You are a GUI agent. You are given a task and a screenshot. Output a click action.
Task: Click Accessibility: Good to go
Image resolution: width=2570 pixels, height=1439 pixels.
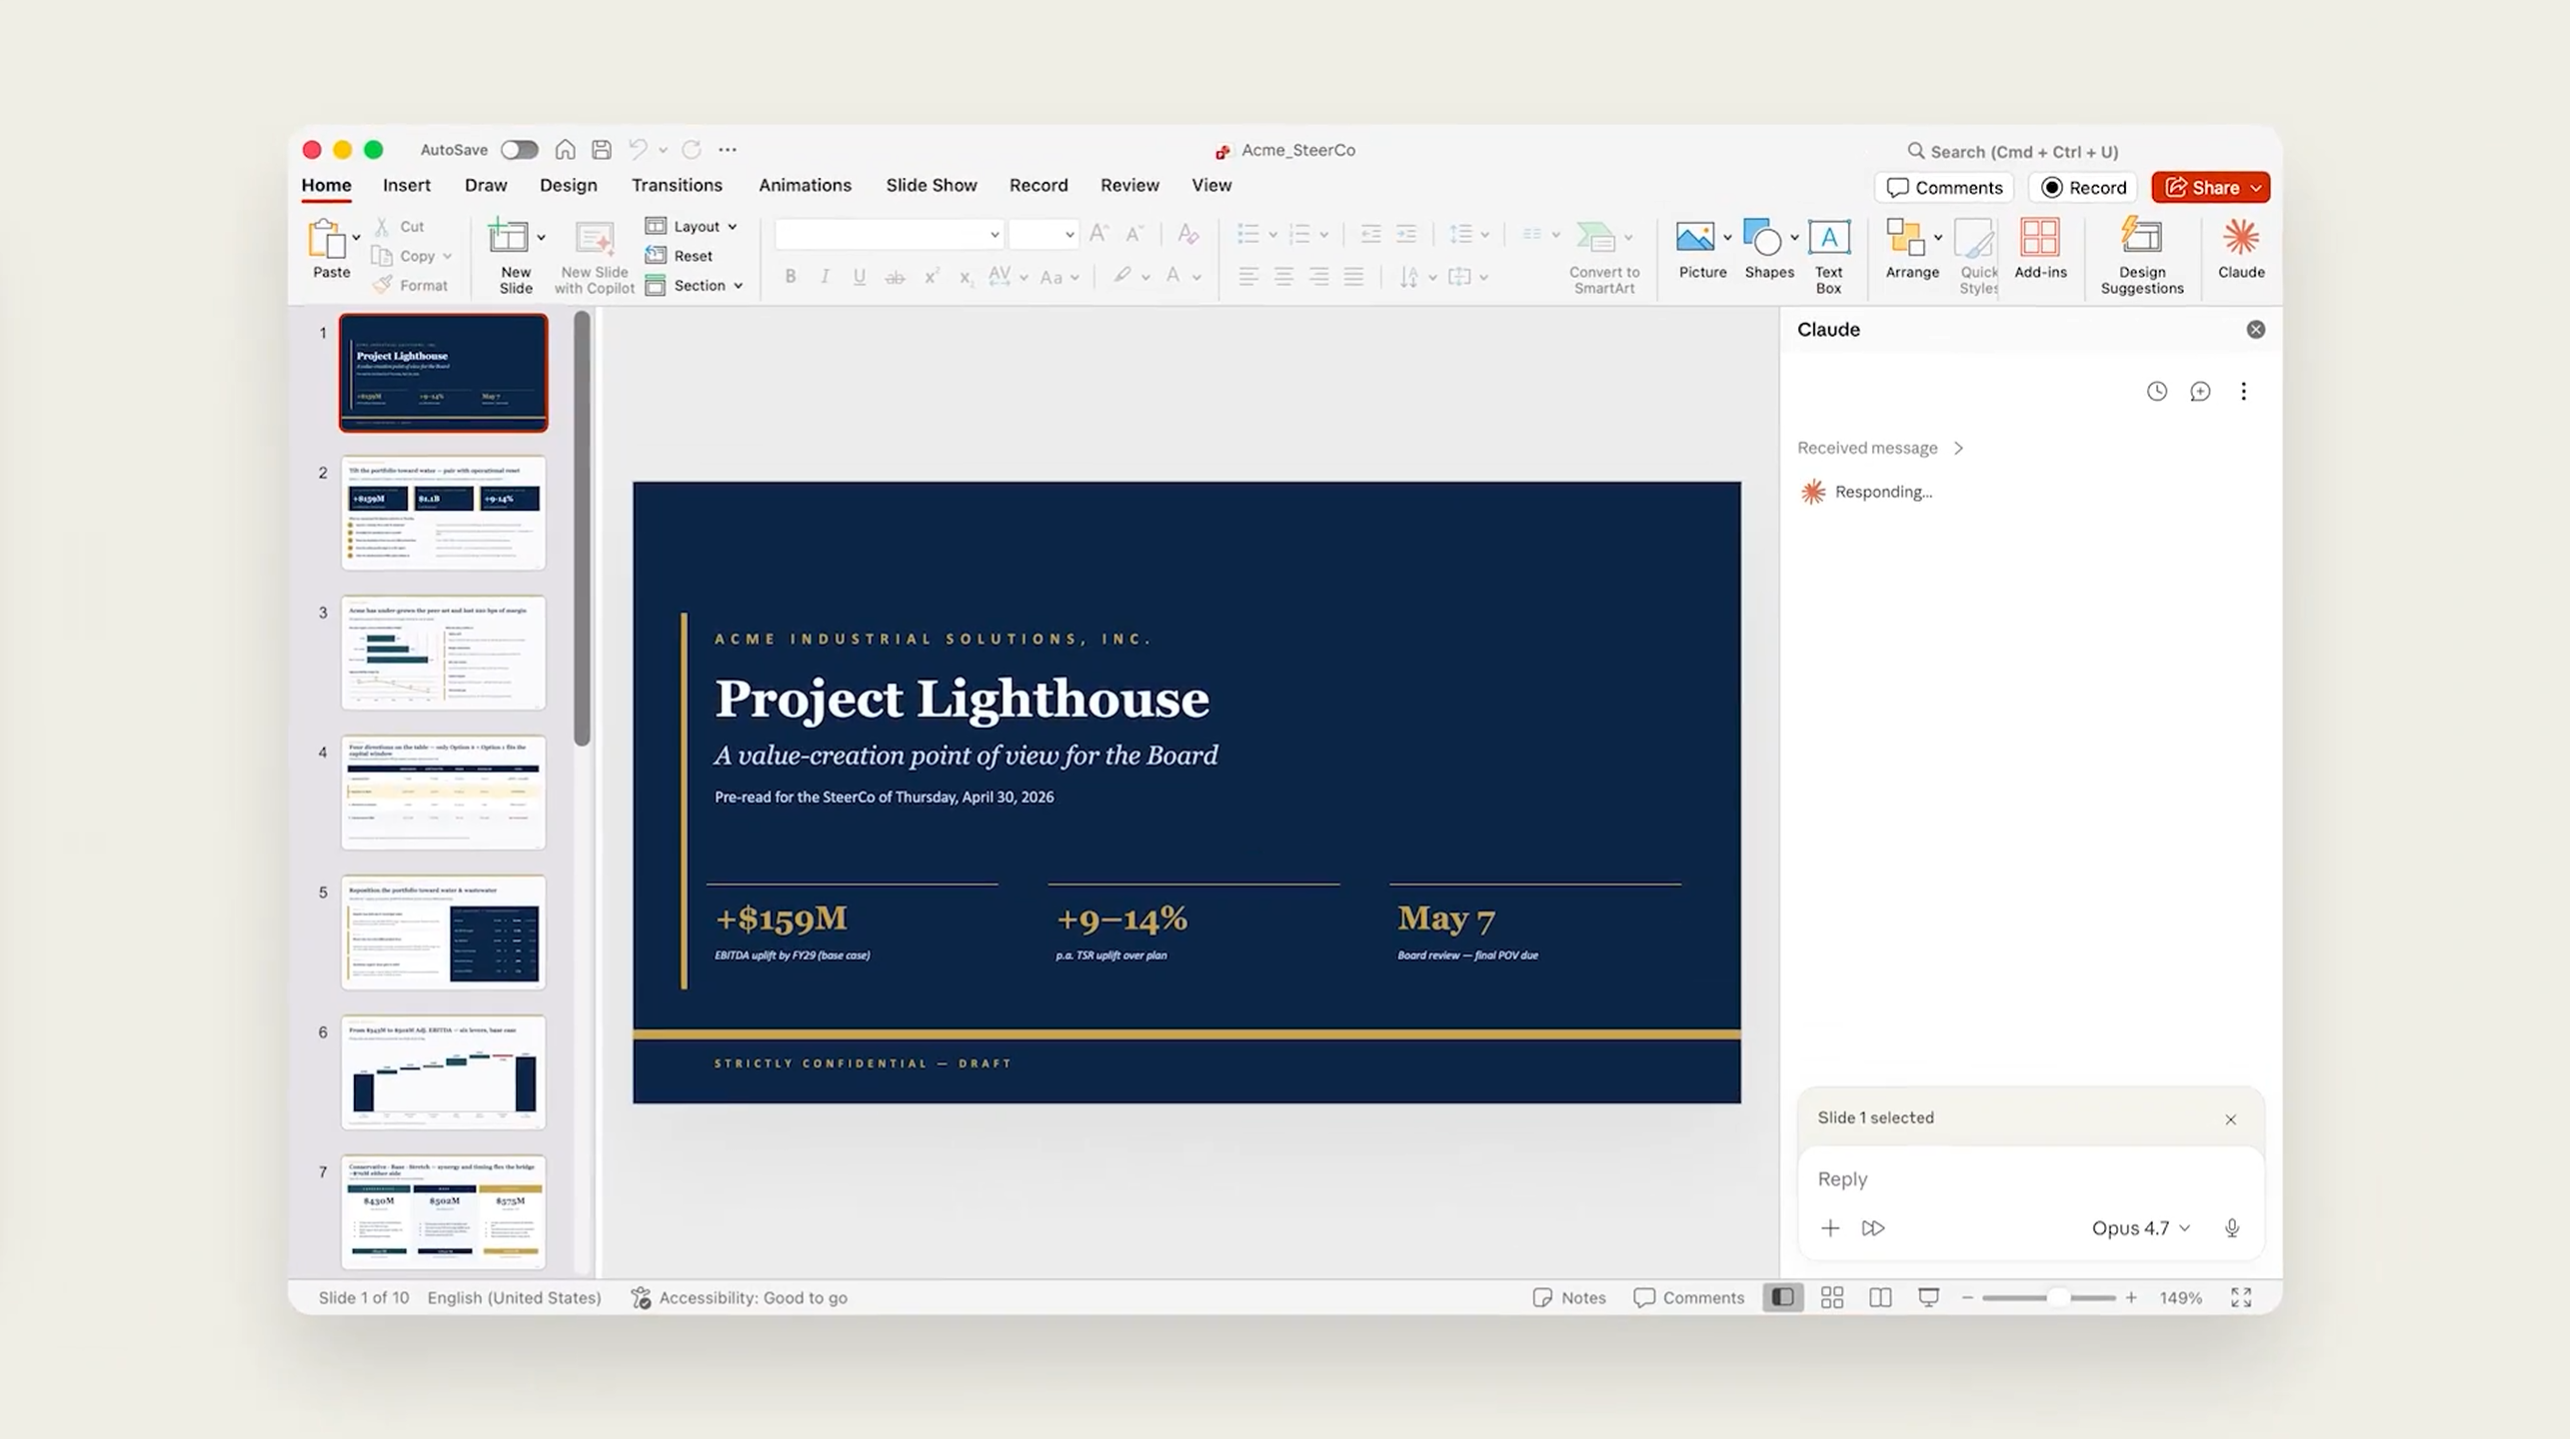tap(739, 1297)
